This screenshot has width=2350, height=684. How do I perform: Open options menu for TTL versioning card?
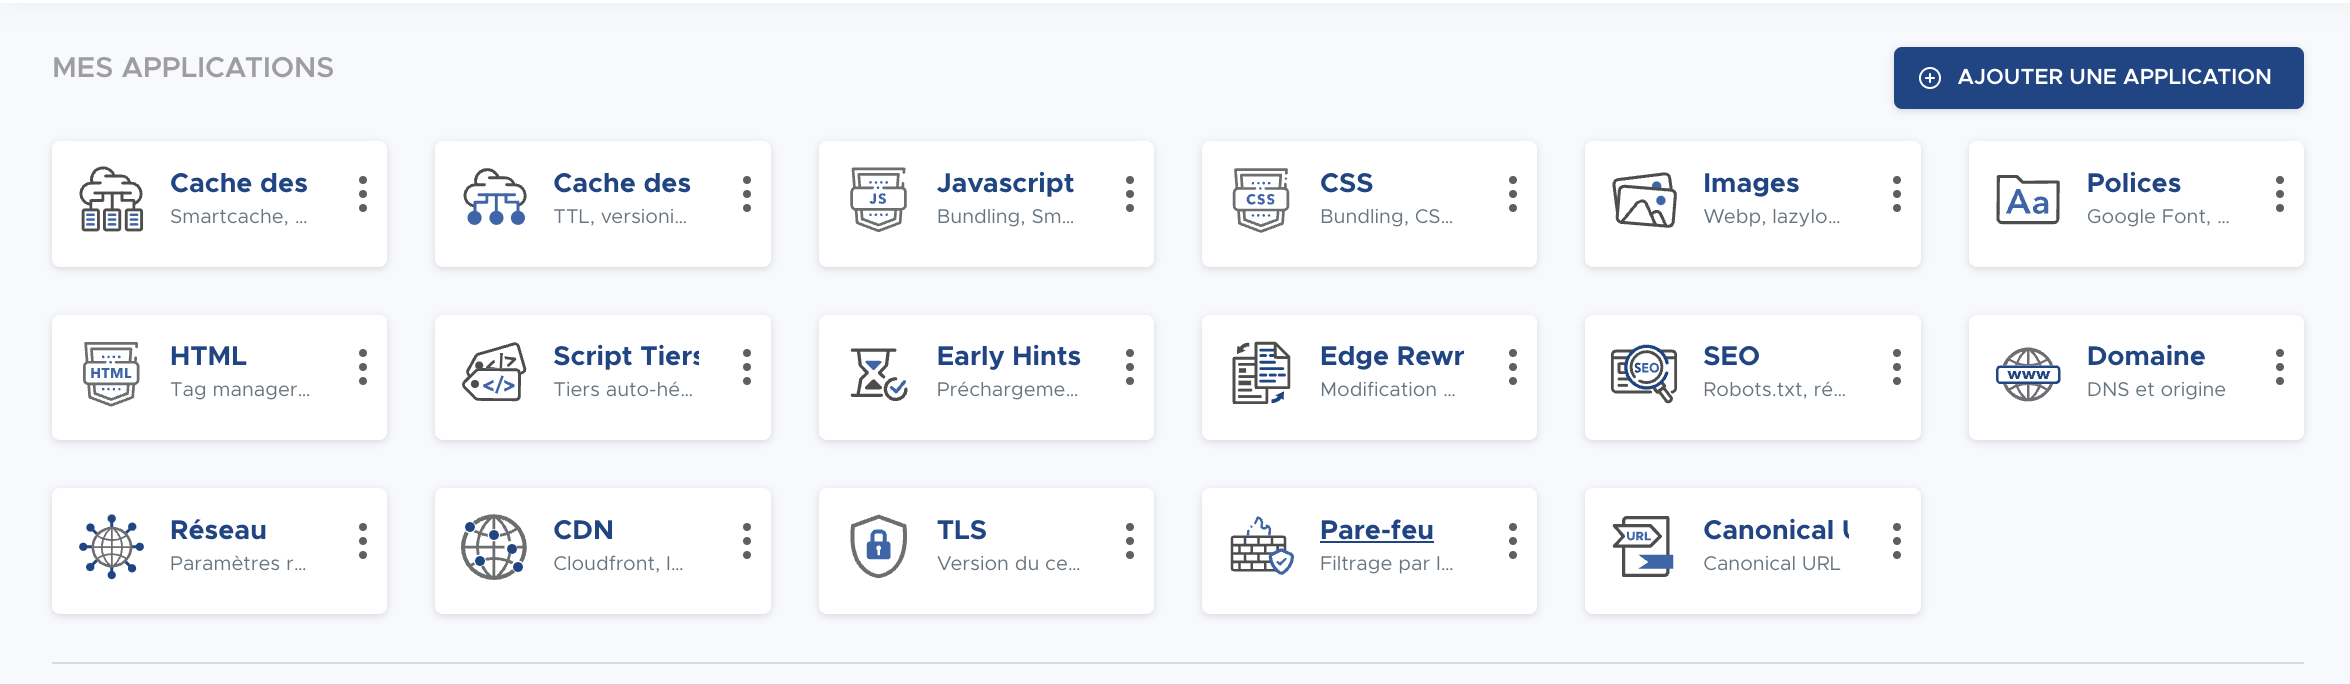click(747, 194)
